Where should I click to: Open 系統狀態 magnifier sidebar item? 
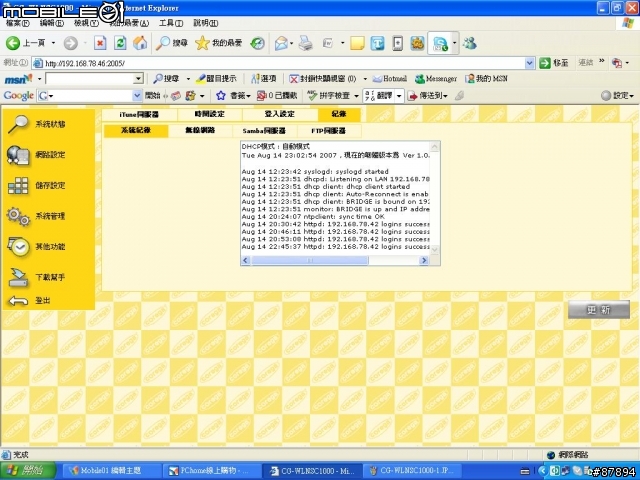37,124
